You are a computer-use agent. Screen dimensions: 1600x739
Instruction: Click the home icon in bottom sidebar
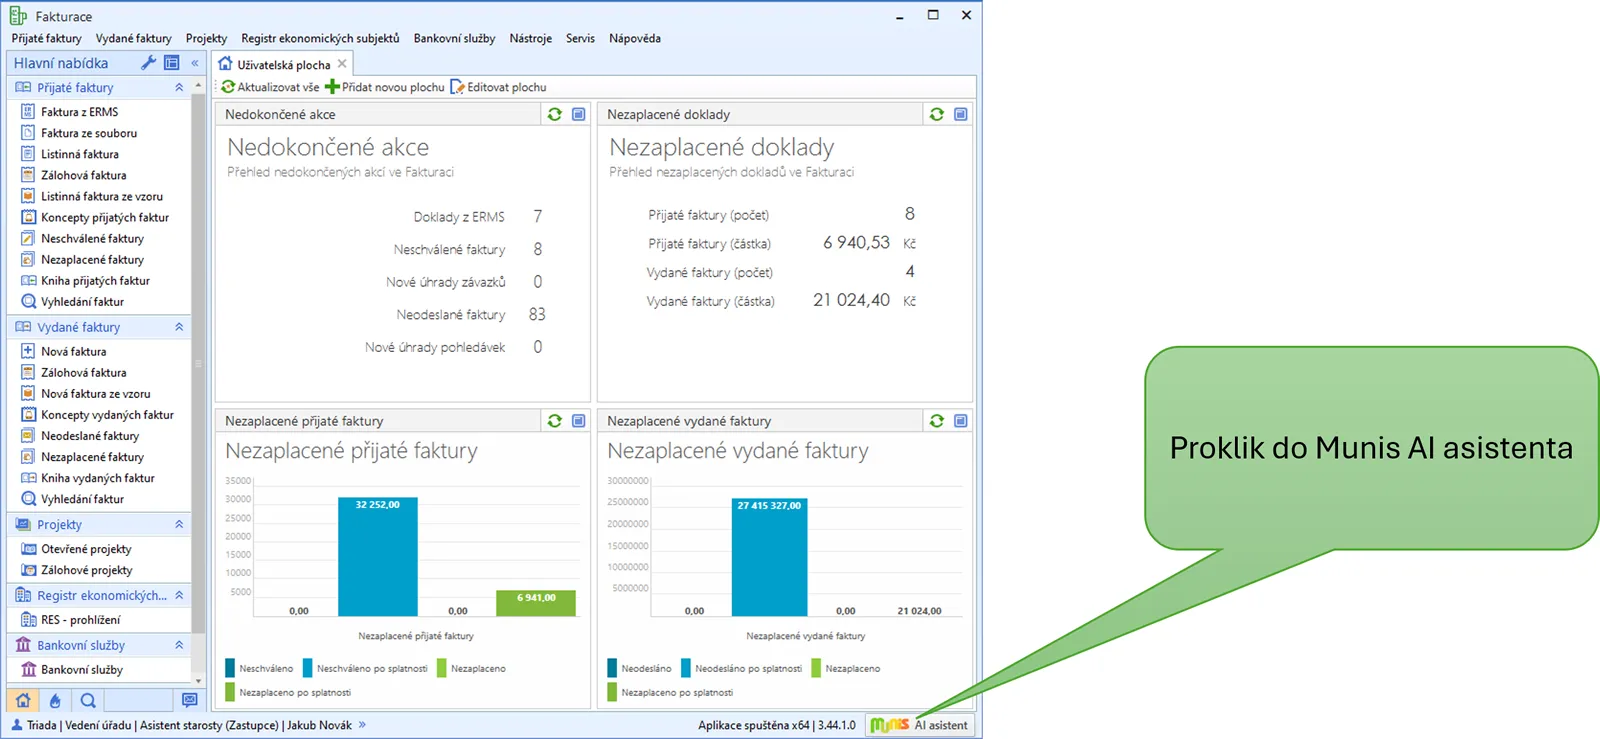tap(23, 701)
